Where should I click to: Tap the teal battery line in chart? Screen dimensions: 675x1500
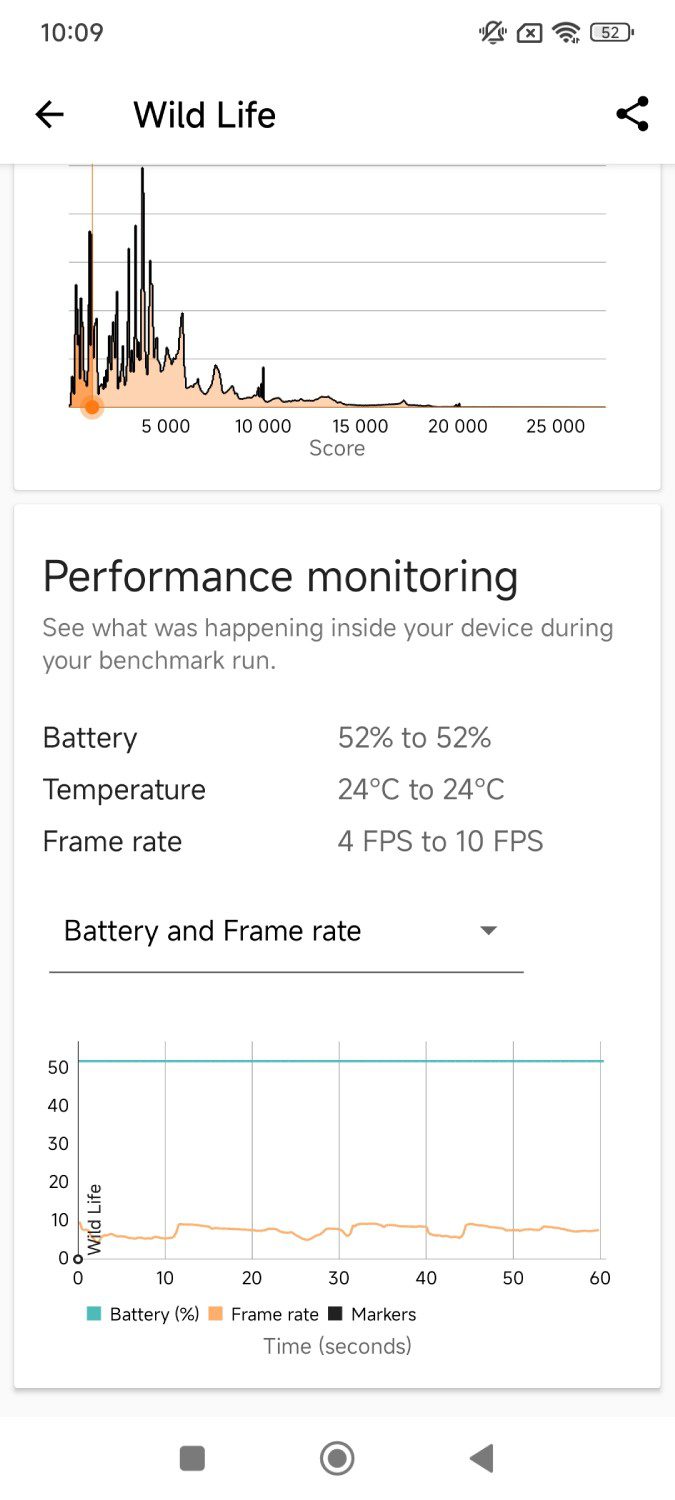pos(340,1061)
